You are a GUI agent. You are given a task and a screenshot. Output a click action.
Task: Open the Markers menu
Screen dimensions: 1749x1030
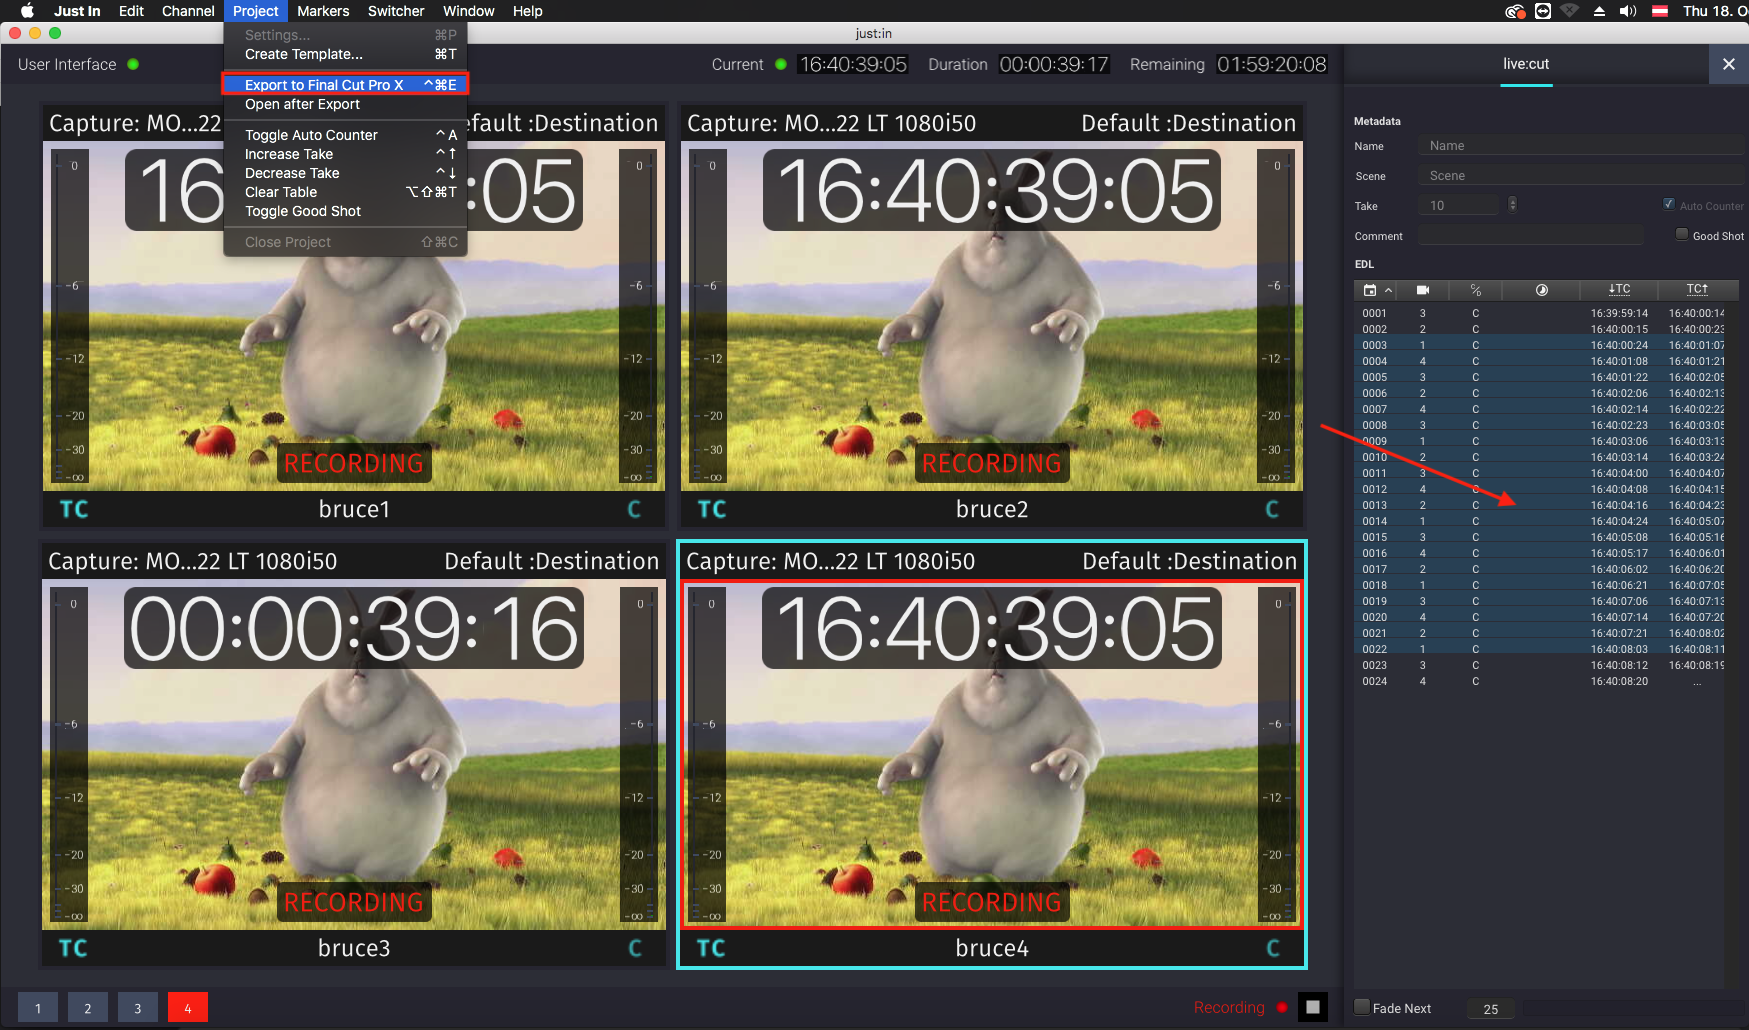[x=323, y=11]
